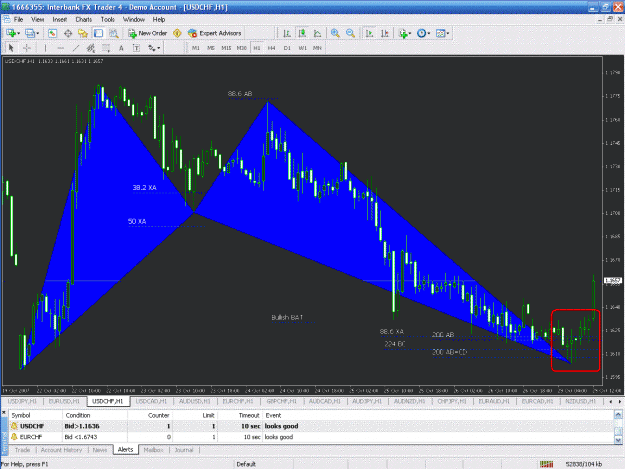
Task: Open the File menu
Action: pyautogui.click(x=18, y=20)
